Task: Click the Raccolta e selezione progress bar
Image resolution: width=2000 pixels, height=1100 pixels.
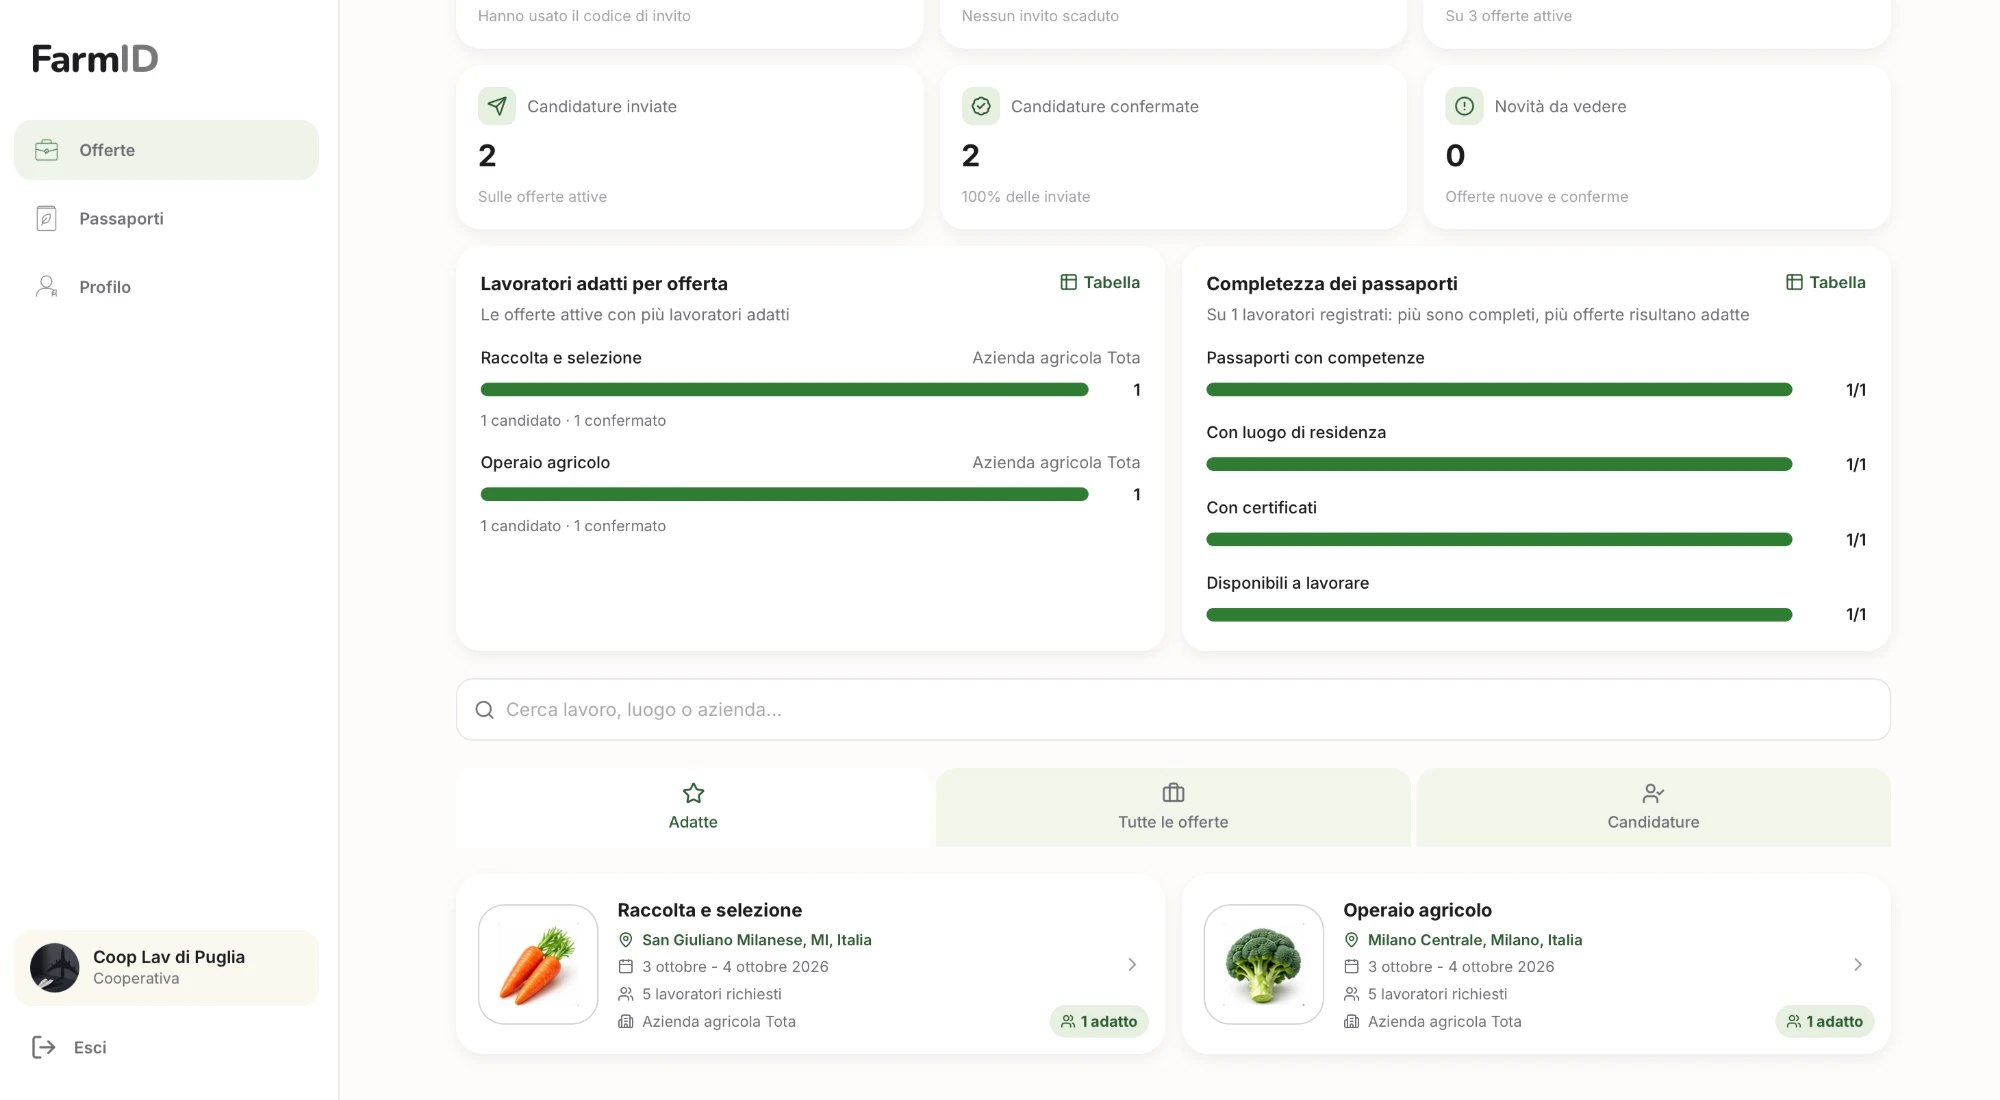Action: pos(784,390)
